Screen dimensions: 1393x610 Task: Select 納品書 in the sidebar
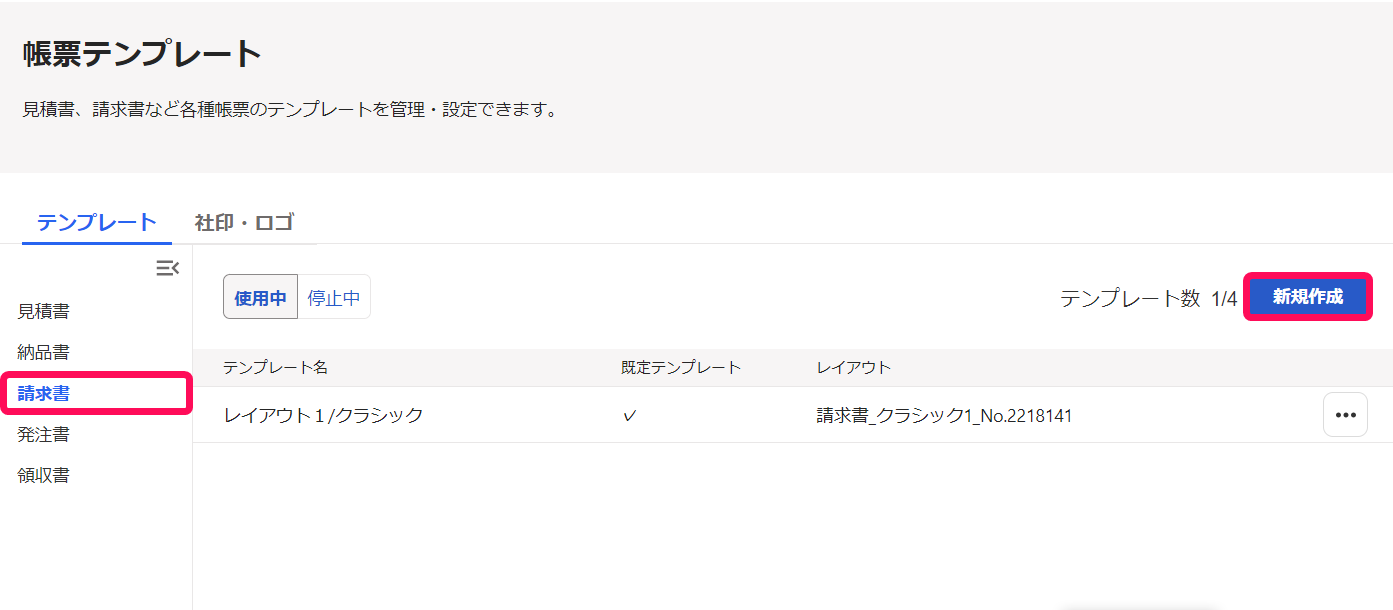click(43, 352)
